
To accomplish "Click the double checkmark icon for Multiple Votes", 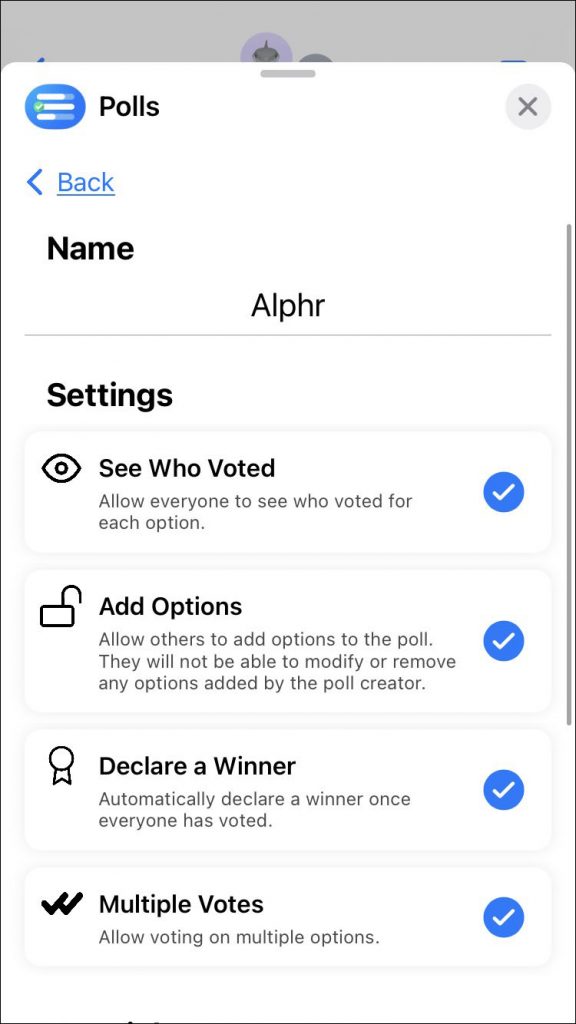I will 60,903.
